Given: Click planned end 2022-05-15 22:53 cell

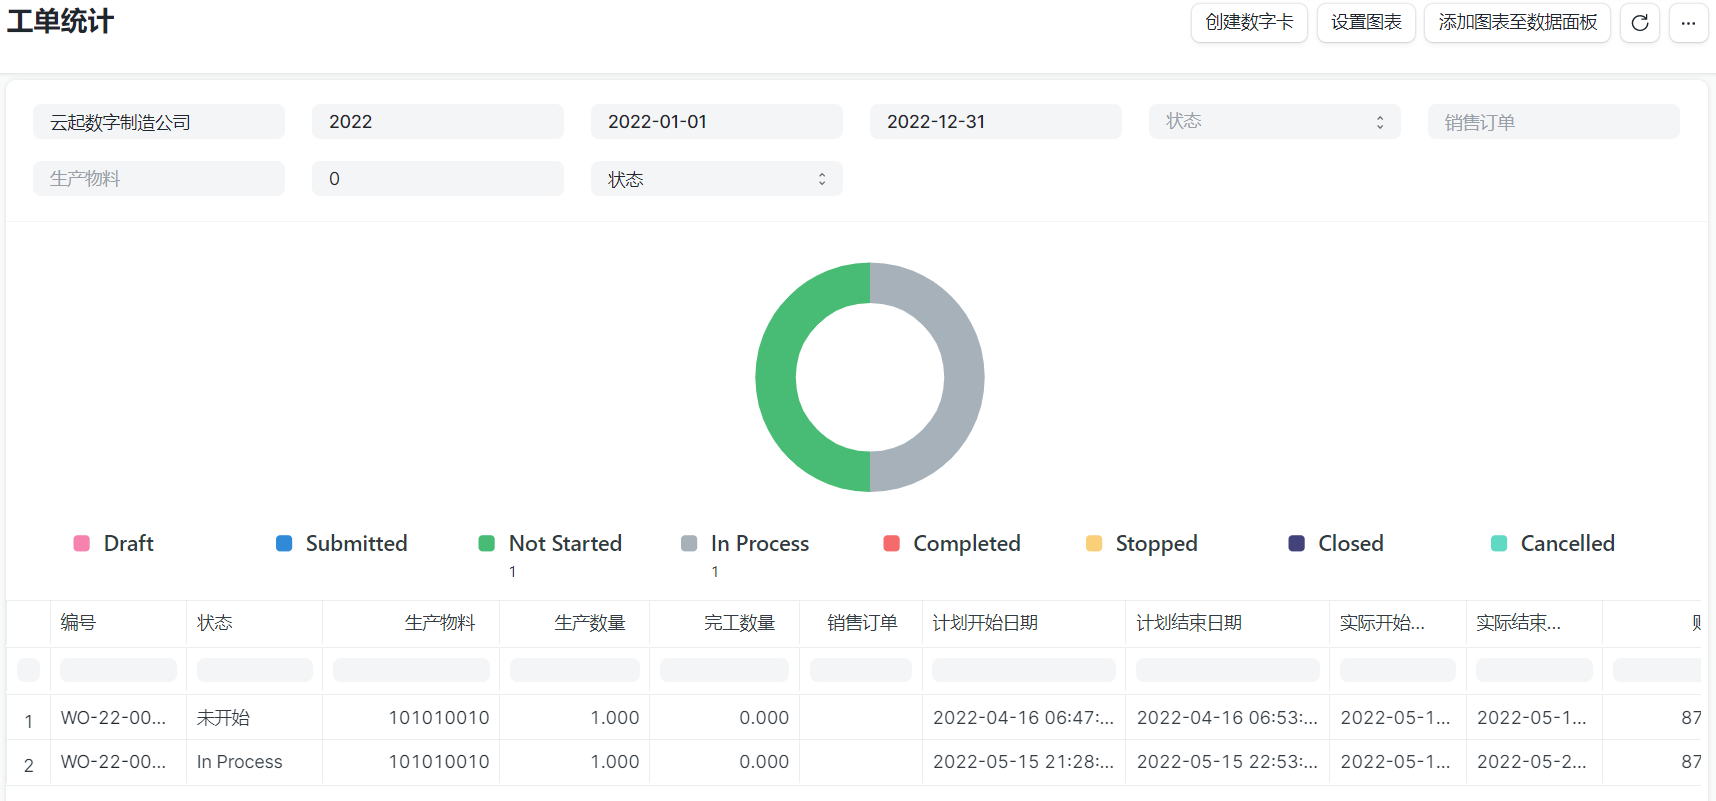Looking at the screenshot, I should (1228, 762).
